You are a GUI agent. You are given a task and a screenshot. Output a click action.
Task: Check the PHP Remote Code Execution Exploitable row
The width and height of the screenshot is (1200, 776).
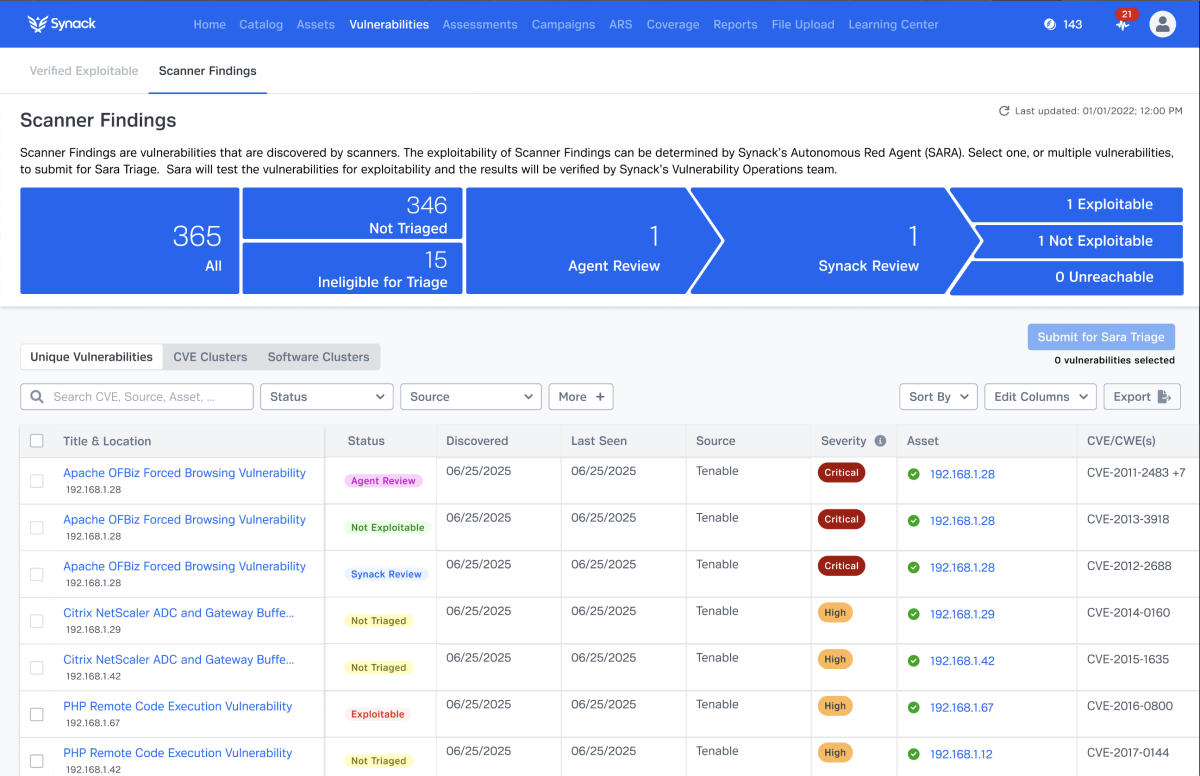pos(37,714)
